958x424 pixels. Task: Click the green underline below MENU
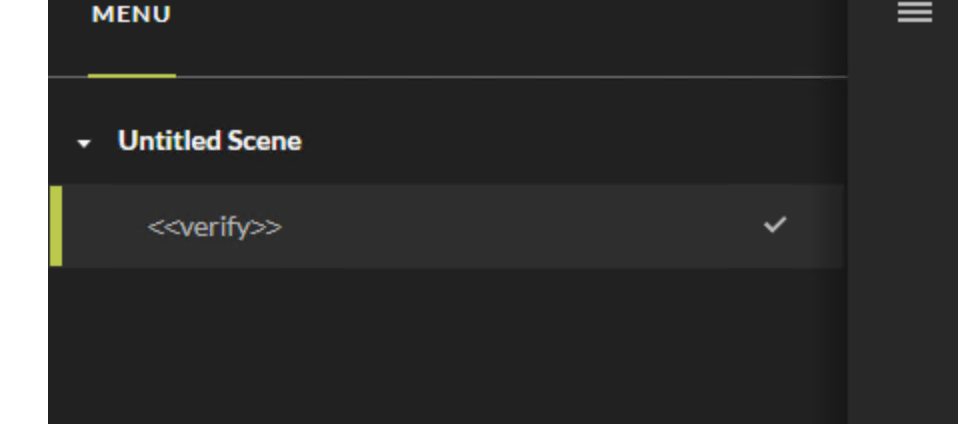click(131, 75)
